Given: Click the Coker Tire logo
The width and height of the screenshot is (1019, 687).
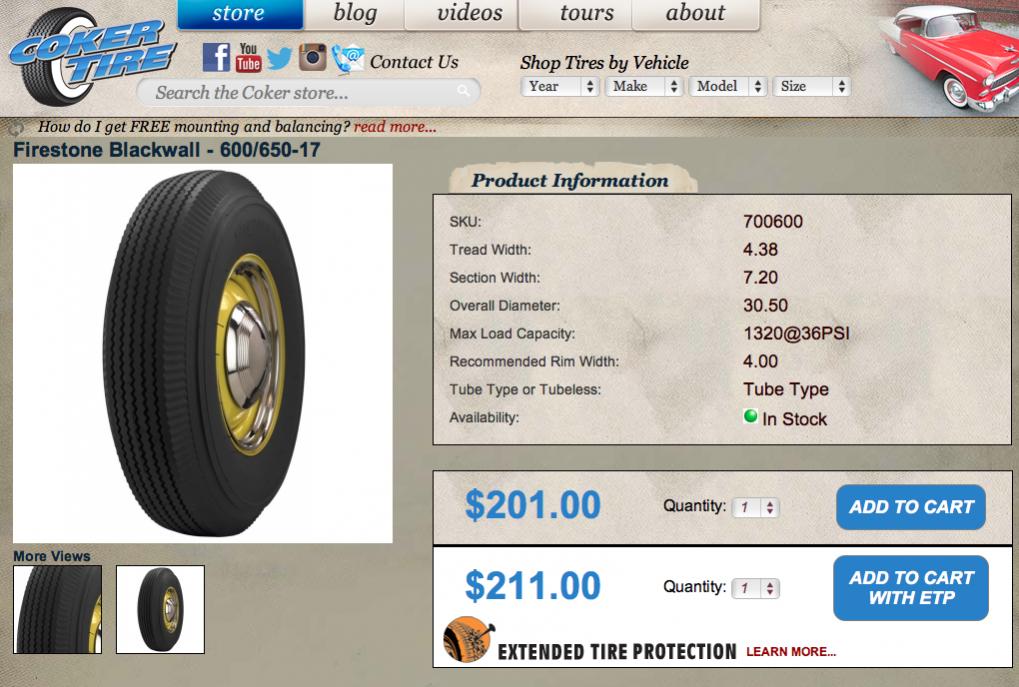Looking at the screenshot, I should pos(91,57).
